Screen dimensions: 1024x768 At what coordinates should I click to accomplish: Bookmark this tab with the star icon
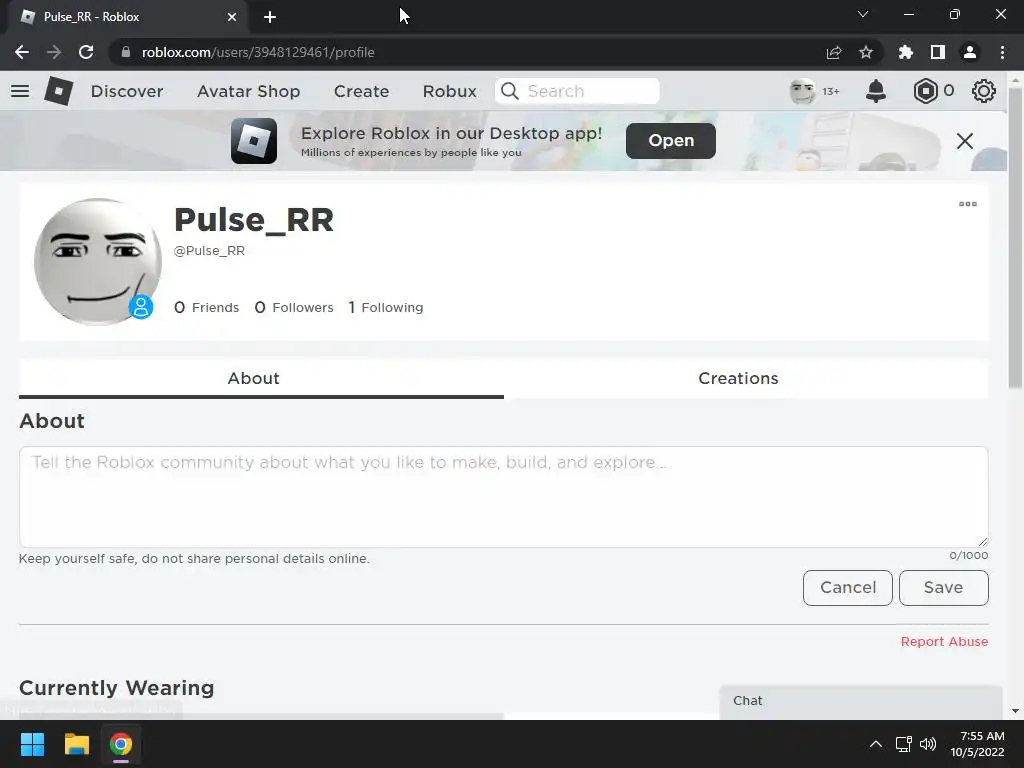(x=866, y=52)
